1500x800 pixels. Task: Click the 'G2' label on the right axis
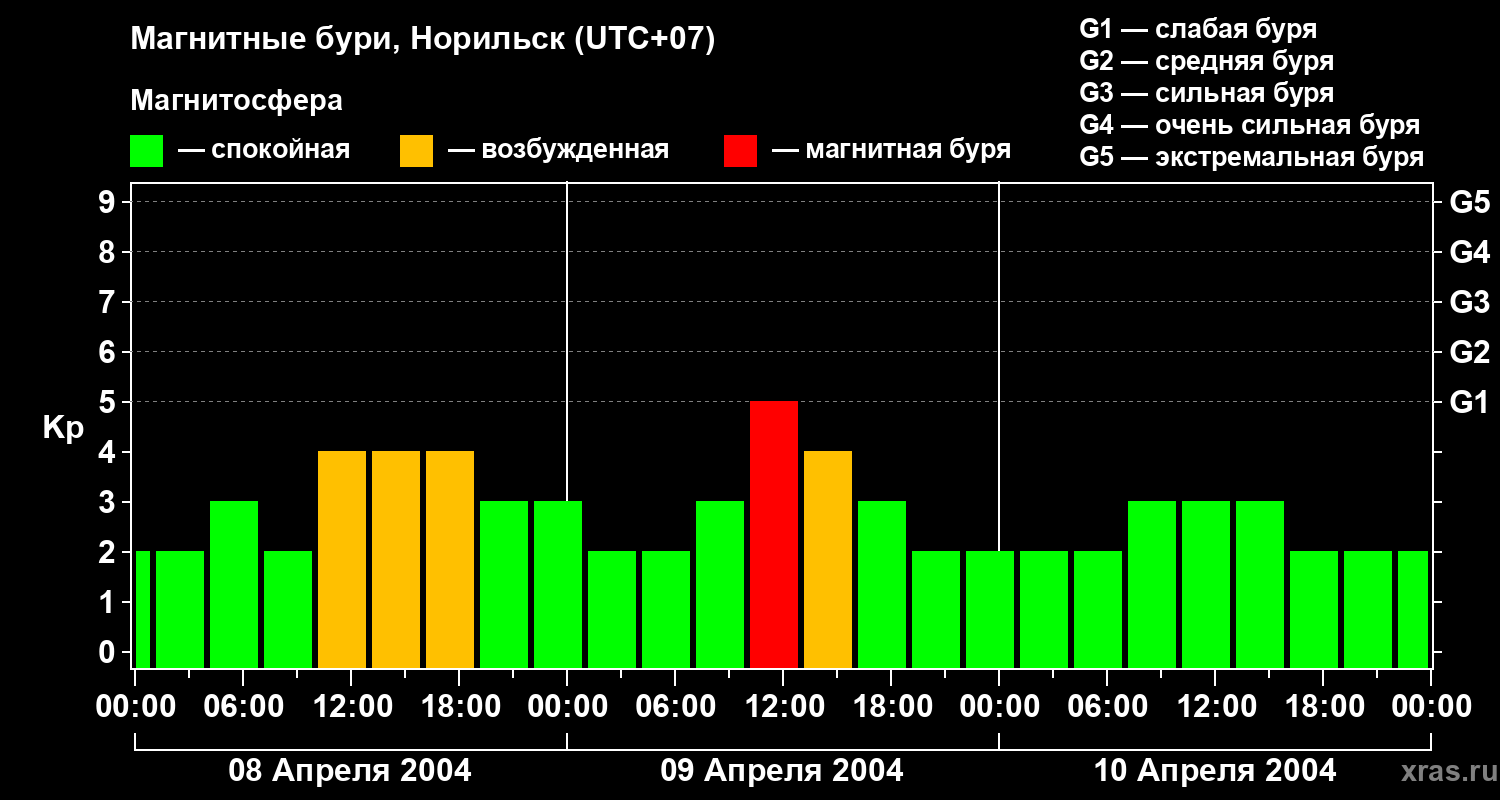click(1469, 352)
